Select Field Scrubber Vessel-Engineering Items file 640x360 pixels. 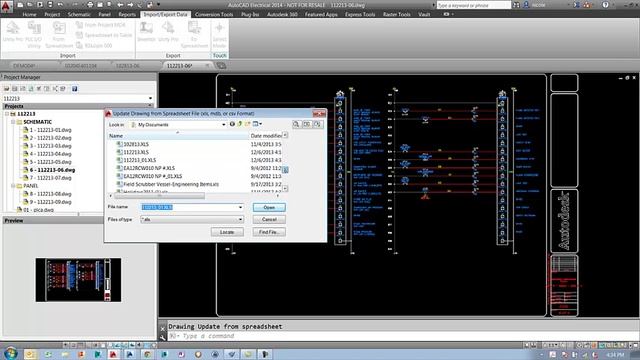click(171, 184)
